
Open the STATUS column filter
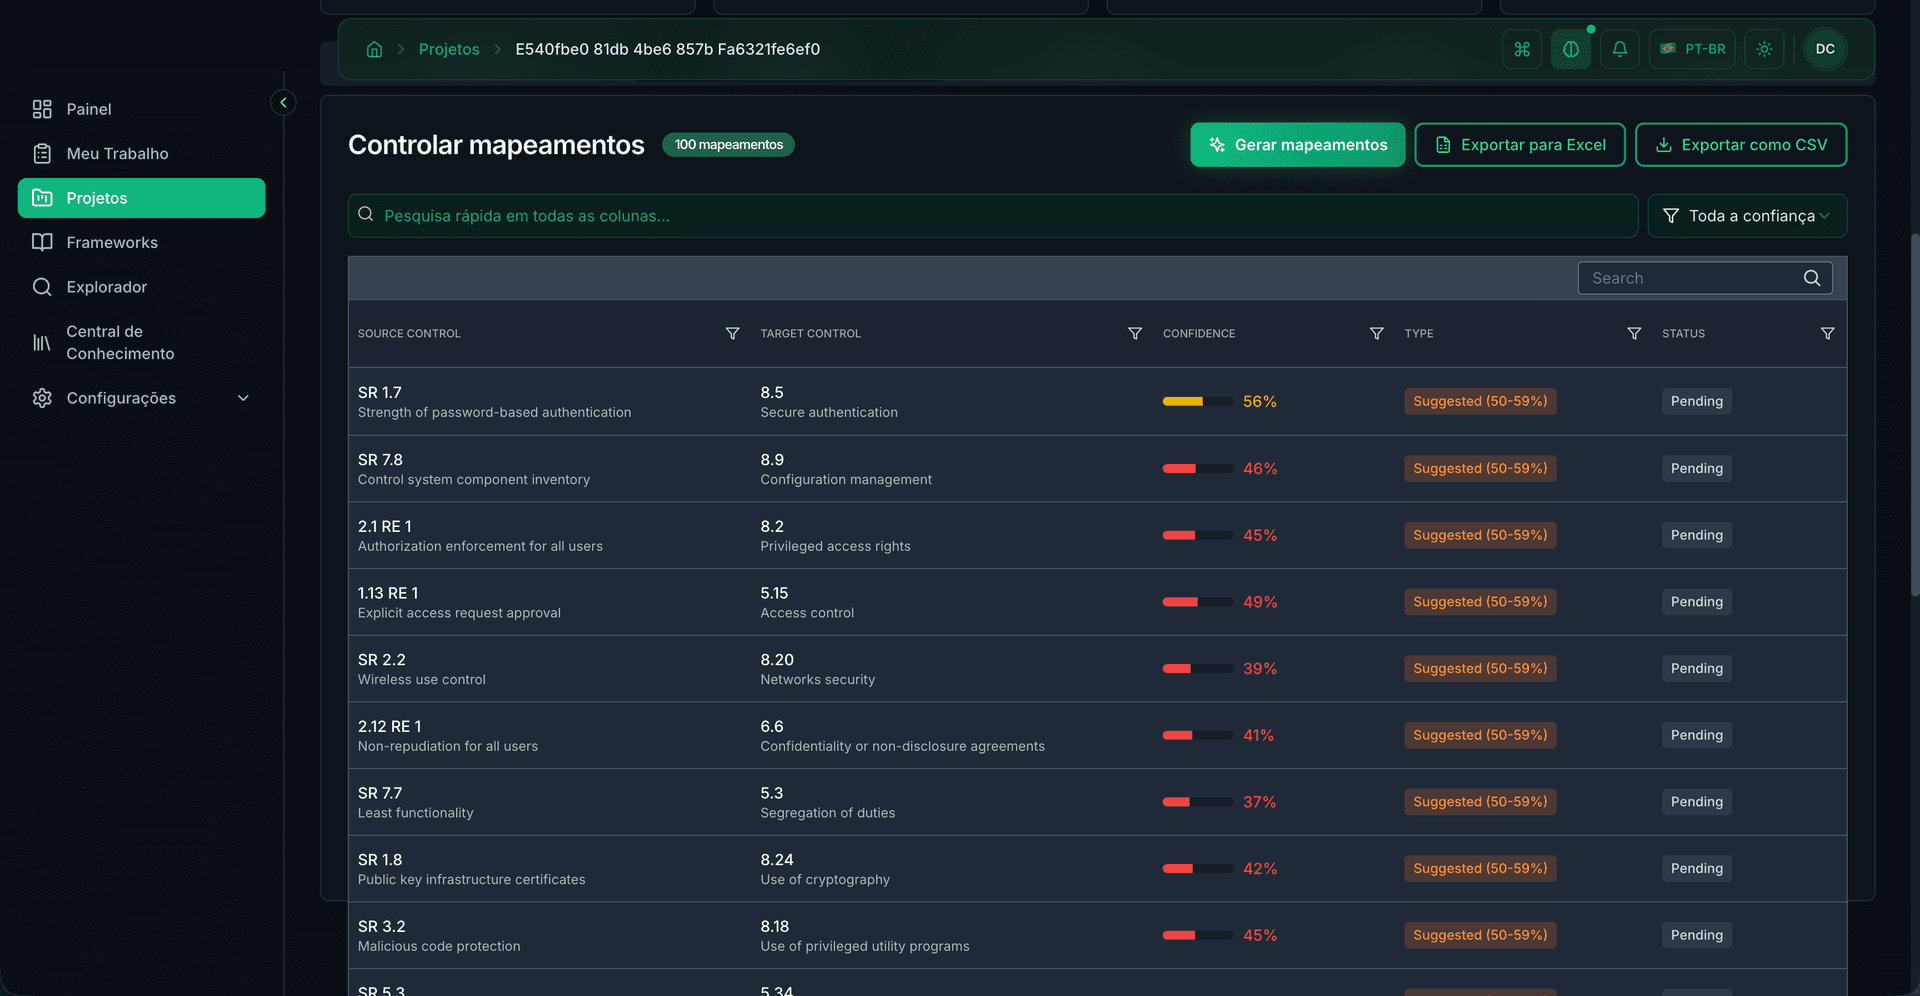tap(1827, 333)
